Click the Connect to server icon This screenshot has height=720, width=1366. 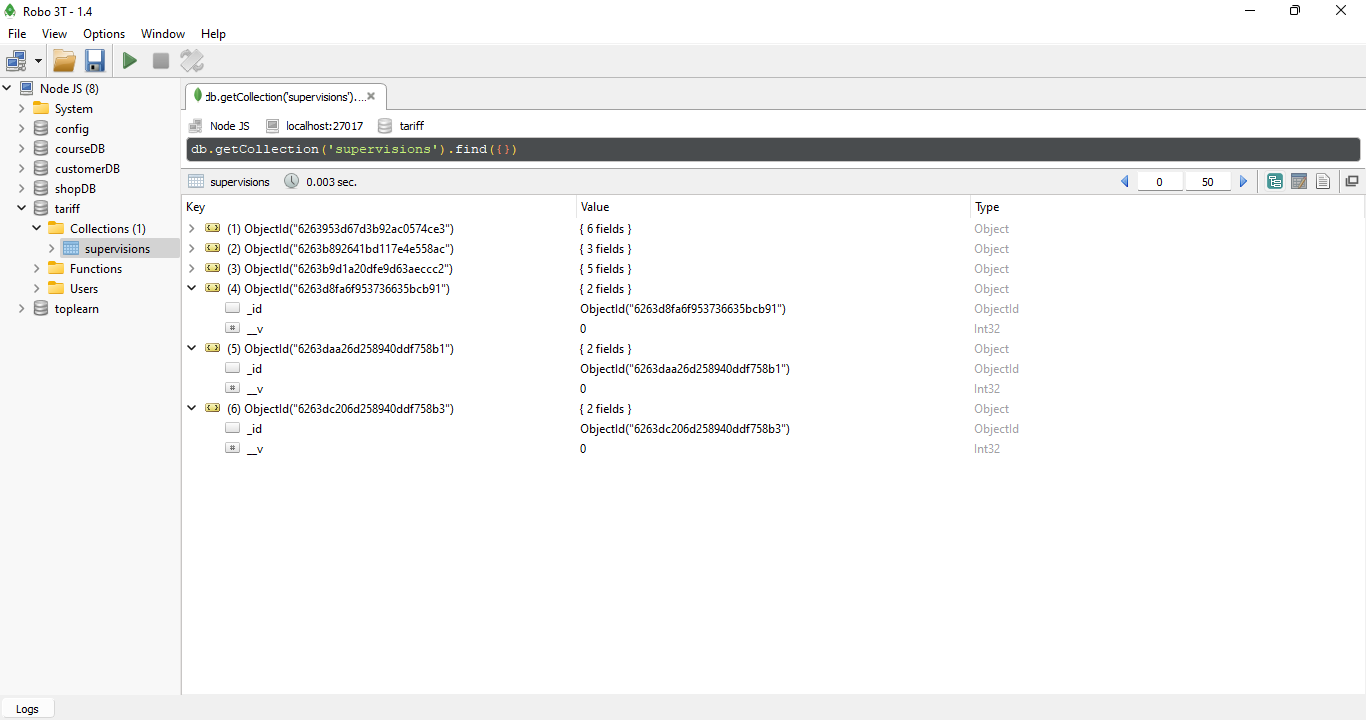pos(17,61)
